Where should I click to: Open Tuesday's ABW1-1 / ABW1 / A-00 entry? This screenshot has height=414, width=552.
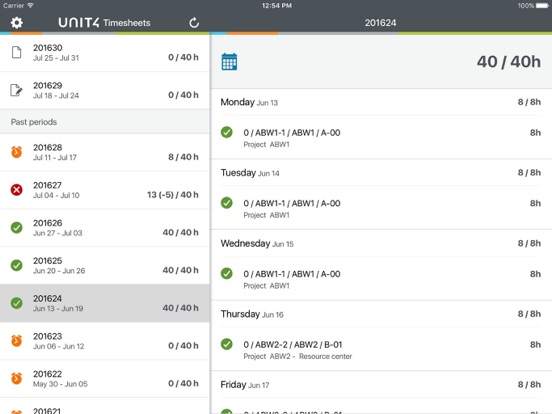[x=381, y=208]
